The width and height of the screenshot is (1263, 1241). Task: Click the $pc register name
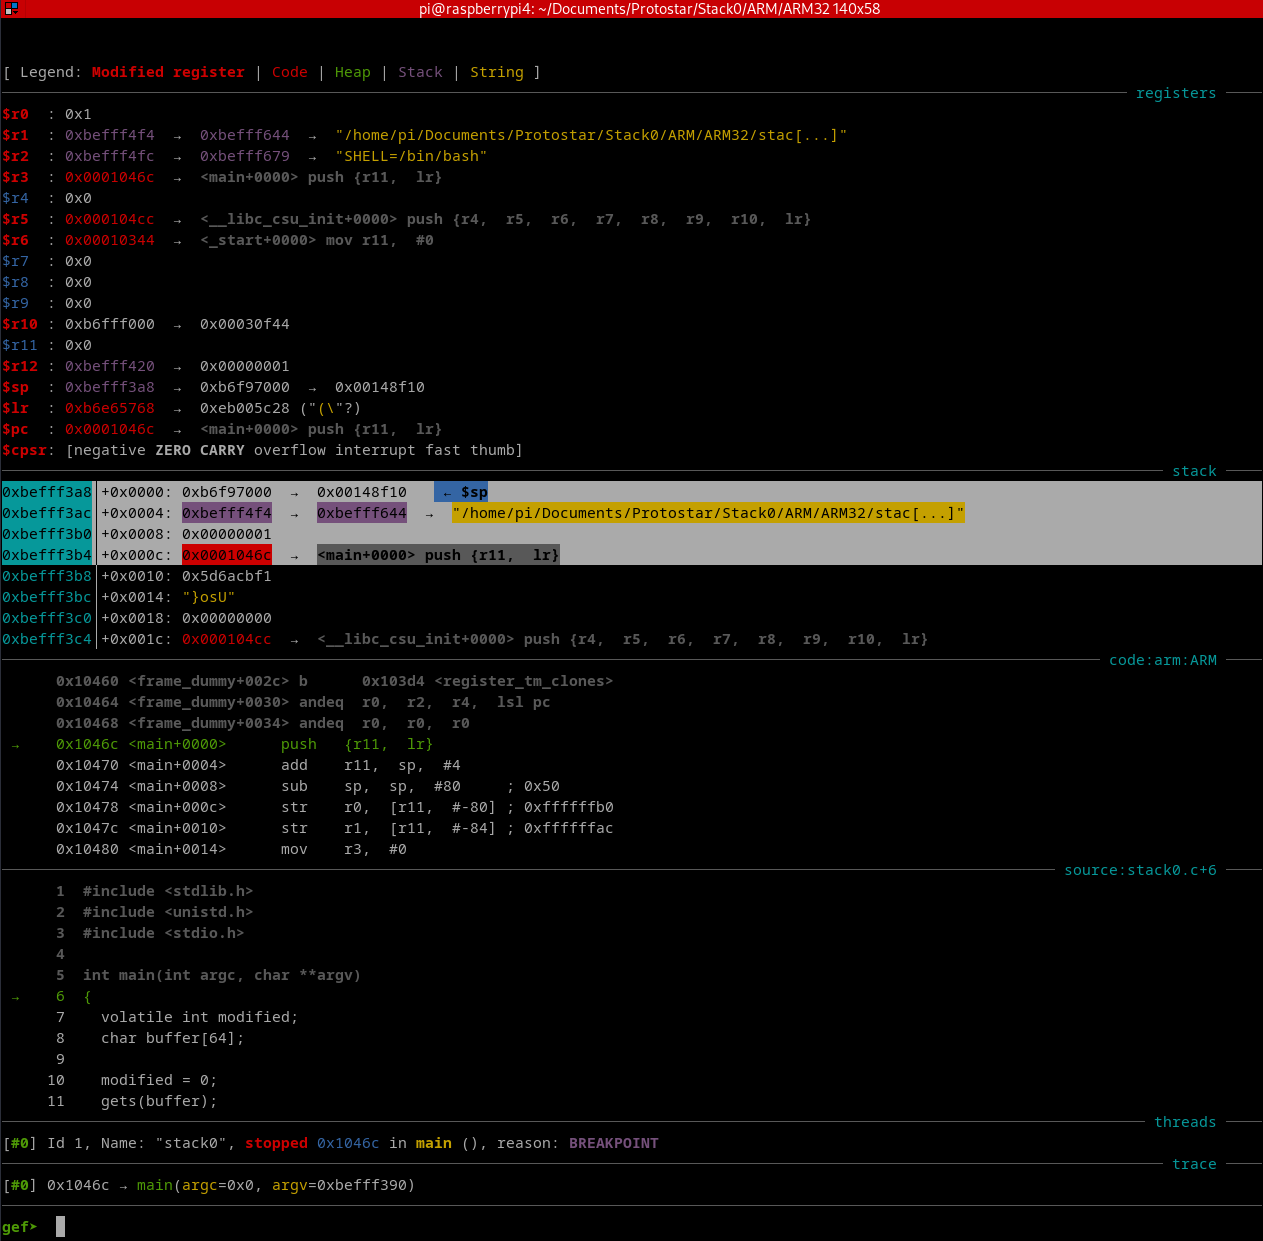click(x=16, y=429)
